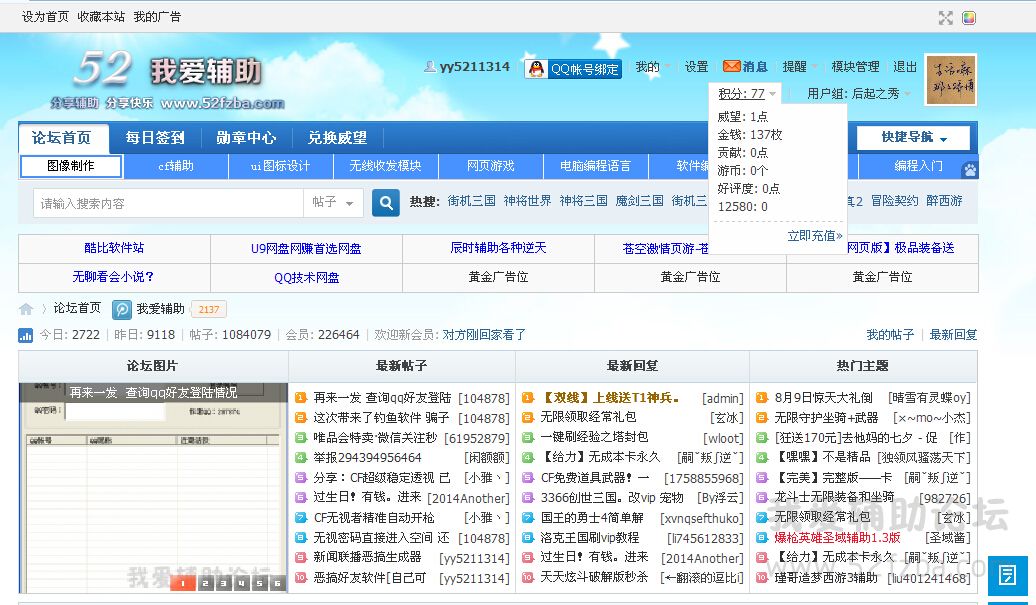
Task: Click the 辰时辅助各种逆天 ad link
Action: click(498, 248)
